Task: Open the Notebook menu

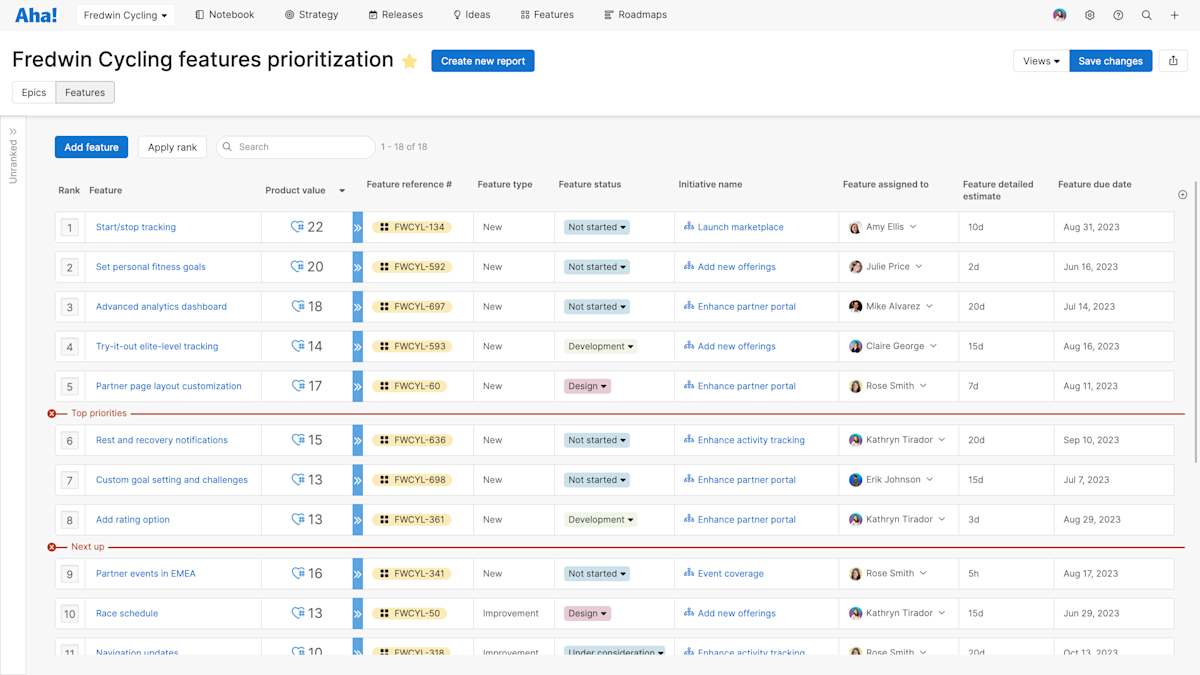Action: point(225,15)
